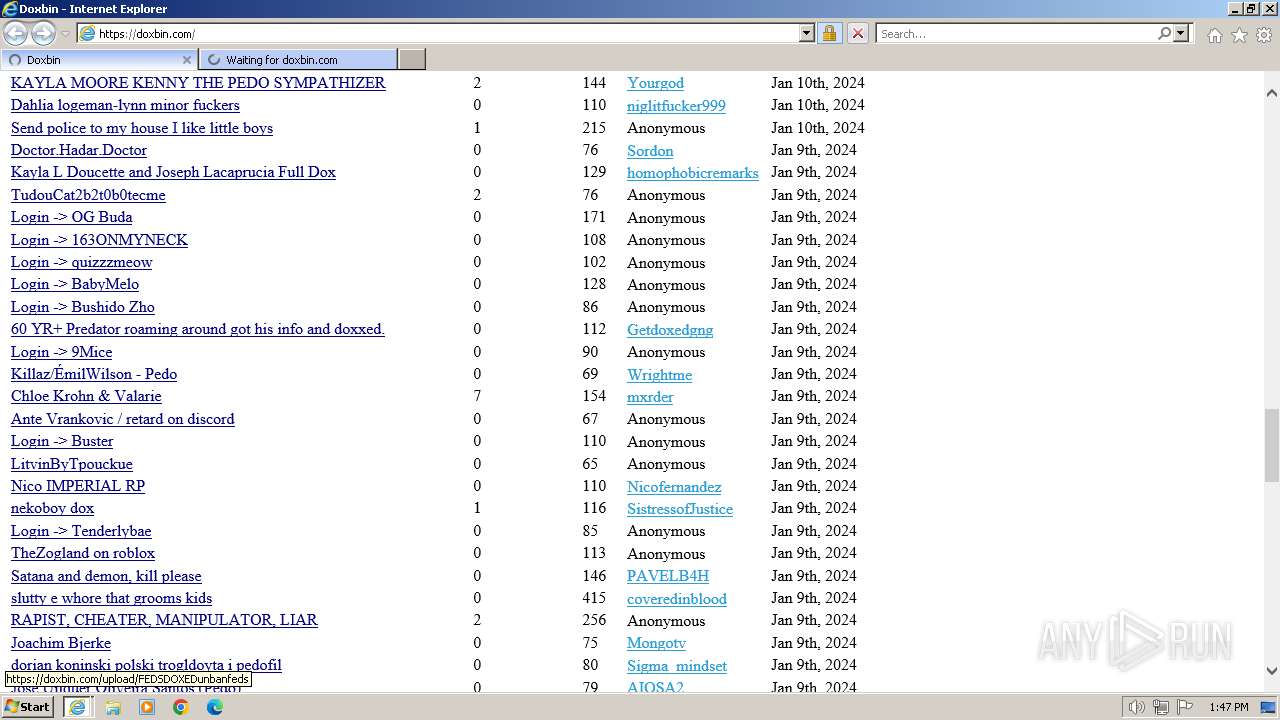Viewport: 1280px width, 720px height.
Task: Open Internet Explorer from the taskbar
Action: click(x=77, y=707)
